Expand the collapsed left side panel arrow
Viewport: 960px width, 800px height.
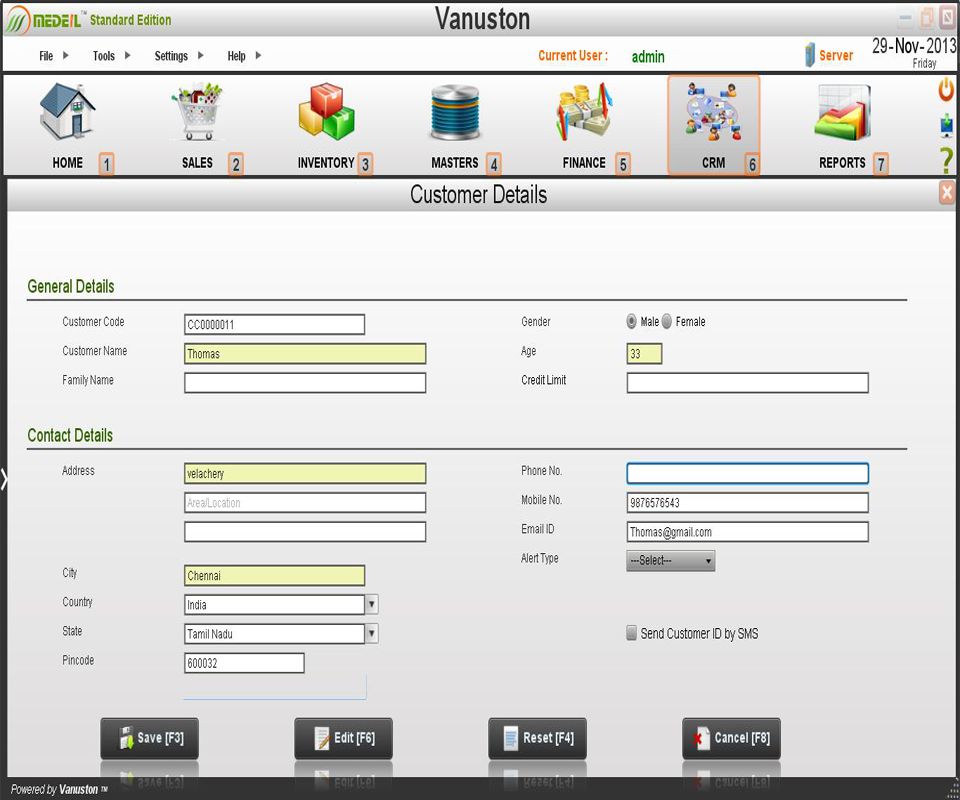click(4, 479)
